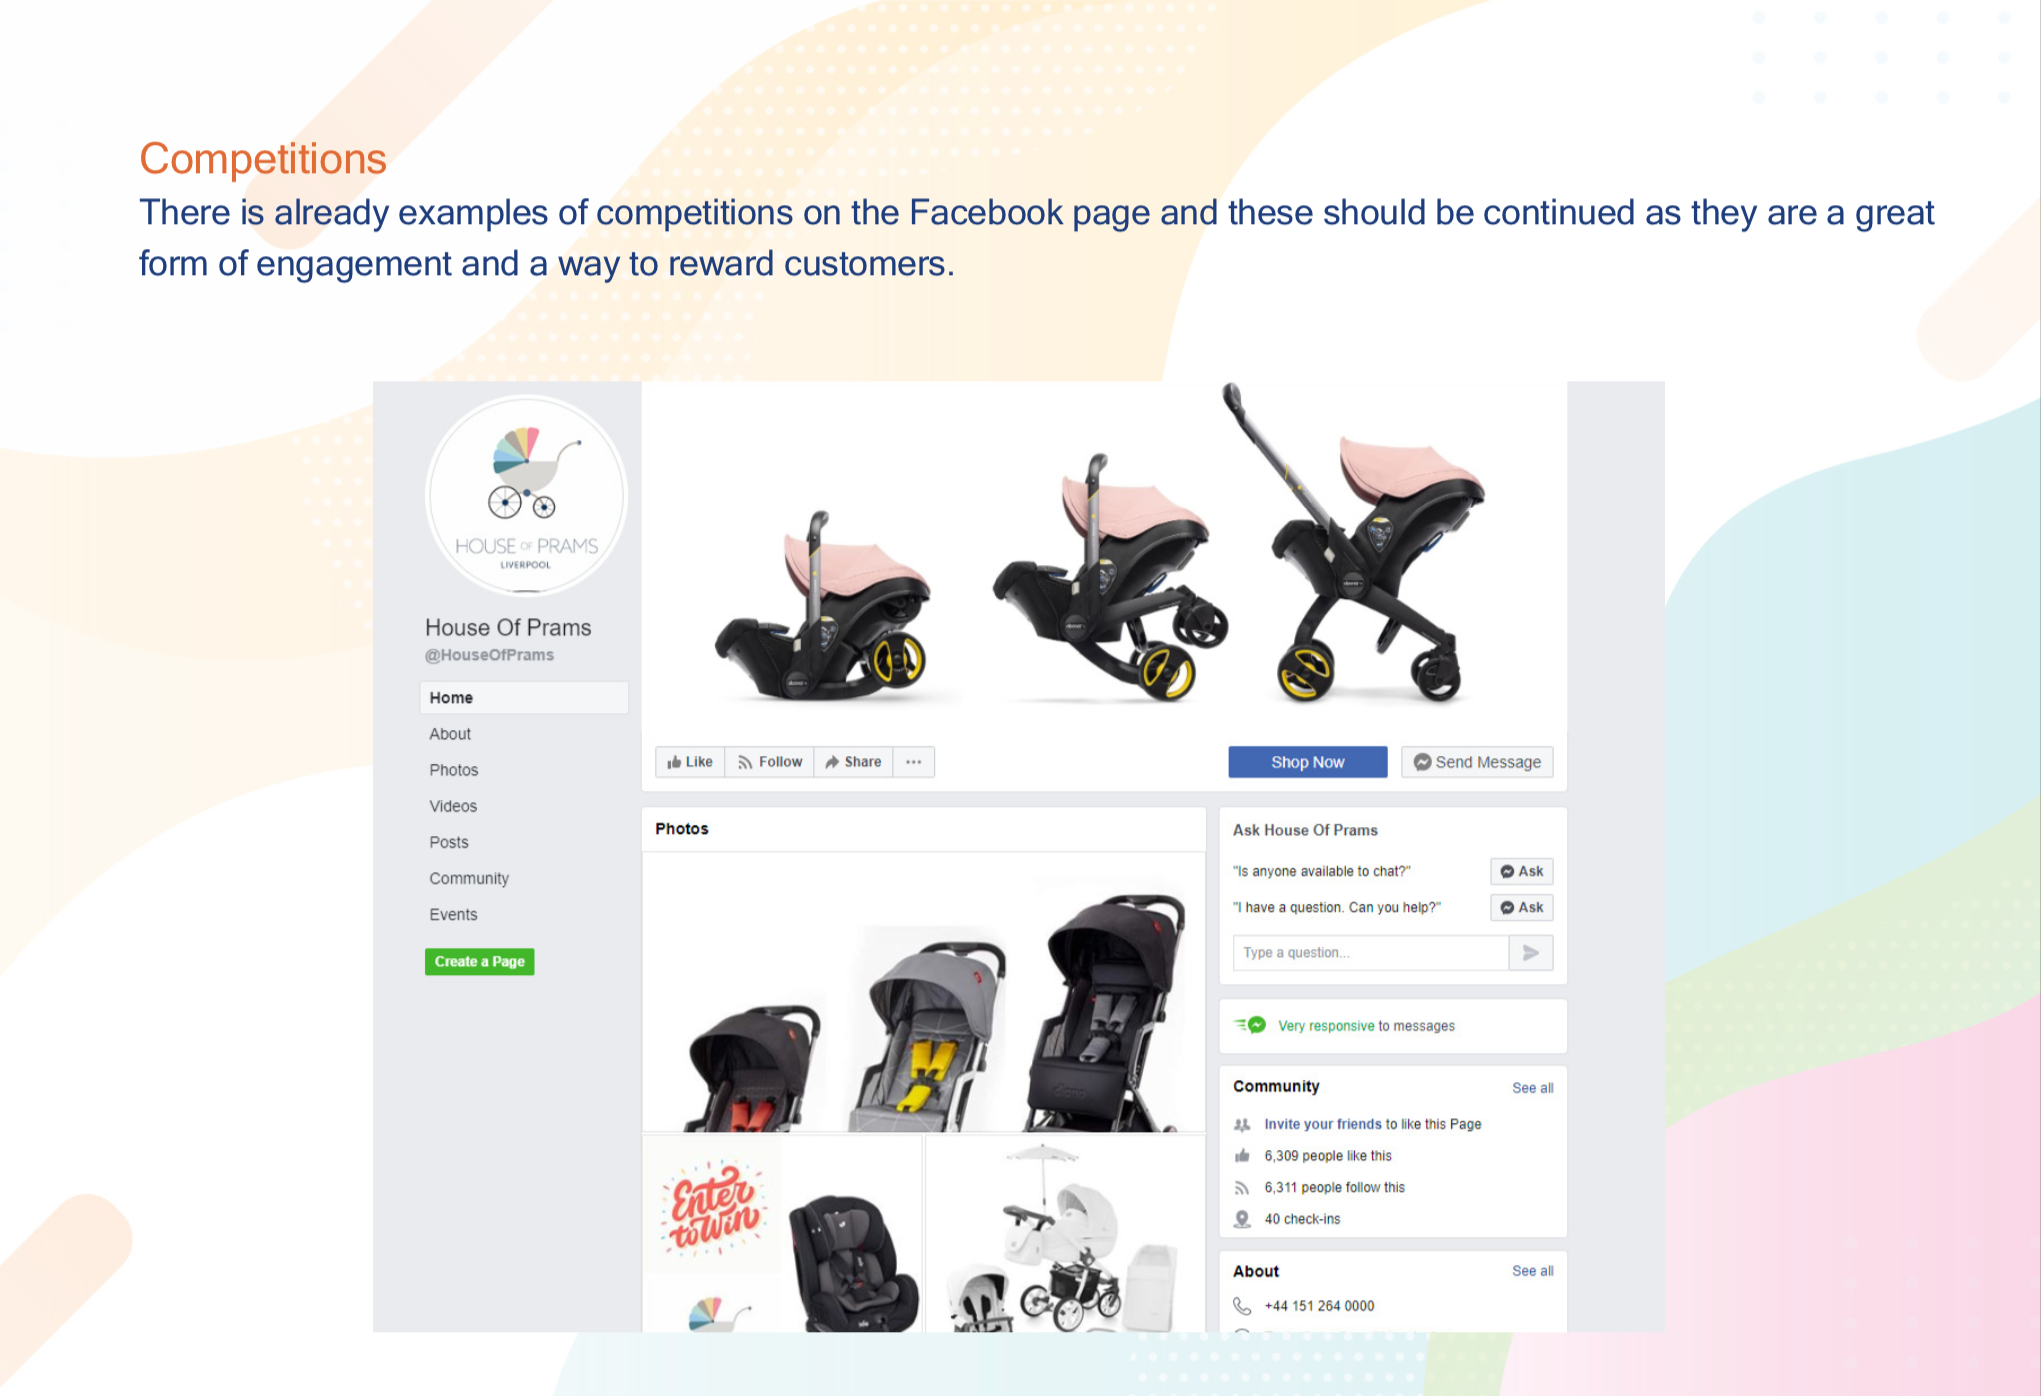This screenshot has height=1396, width=2041.
Task: Ask "I have a question. Can you help?"
Action: (1522, 907)
